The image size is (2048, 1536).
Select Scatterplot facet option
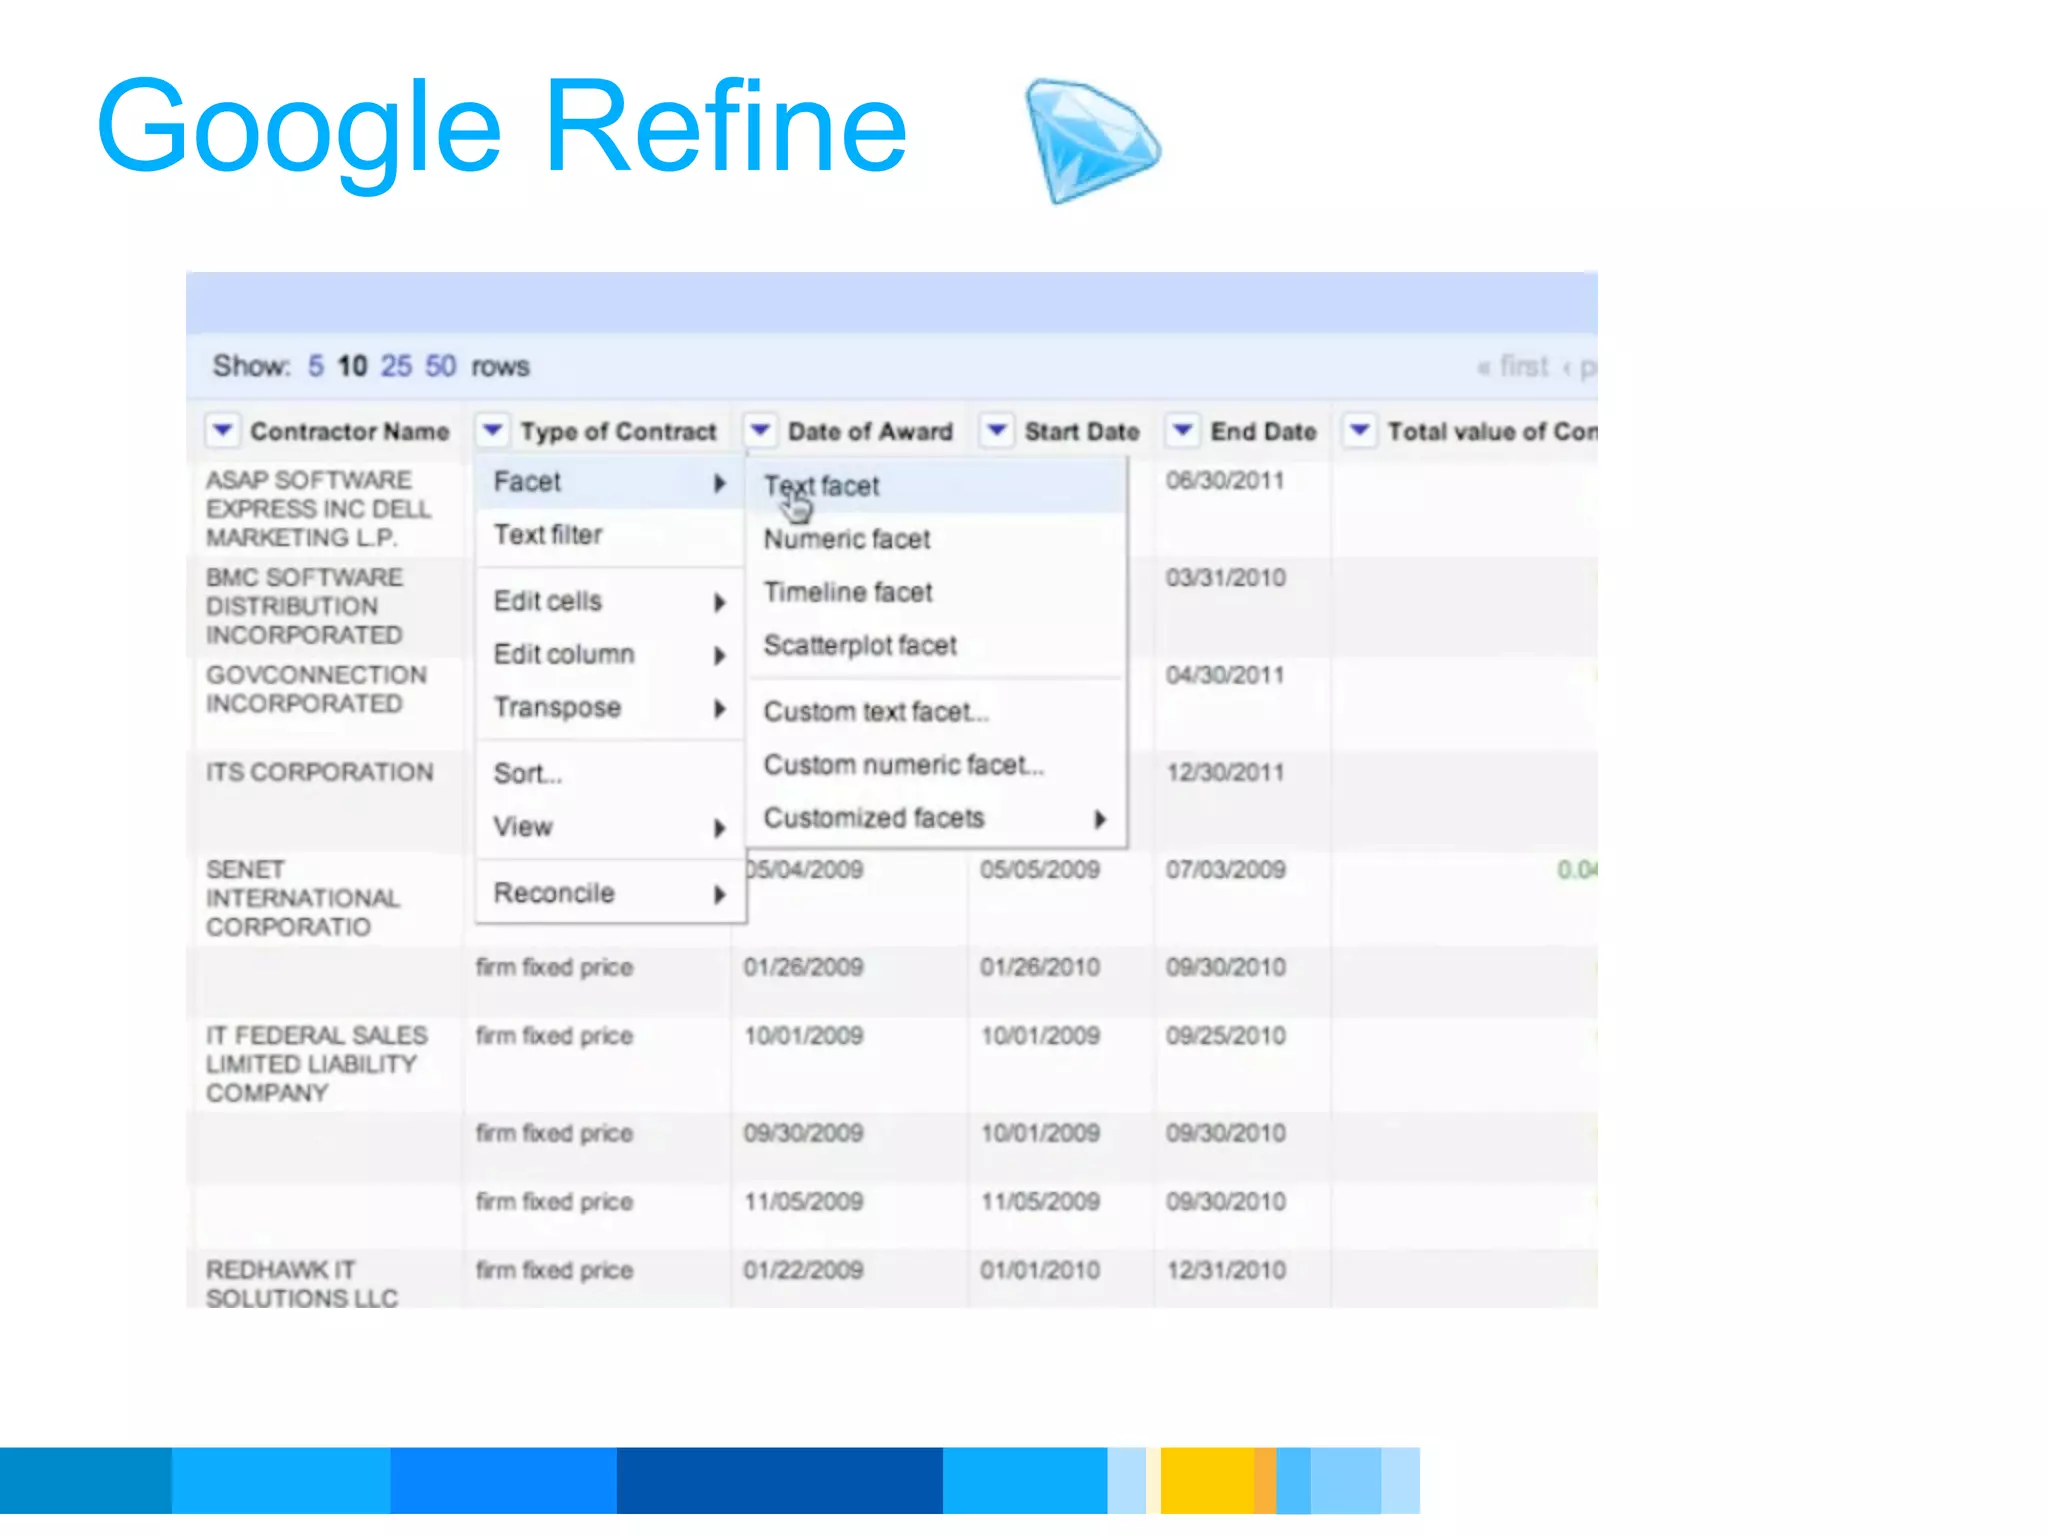click(x=937, y=645)
